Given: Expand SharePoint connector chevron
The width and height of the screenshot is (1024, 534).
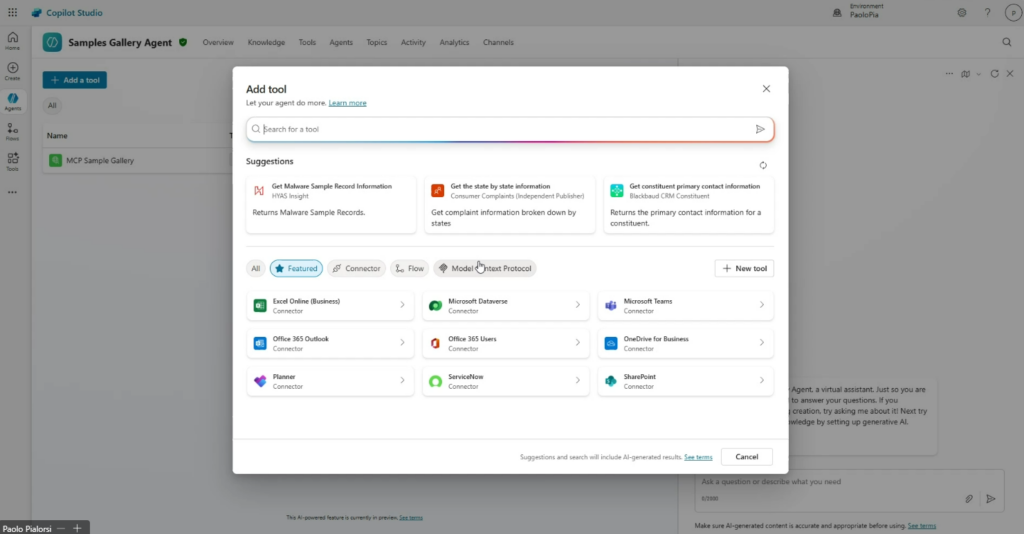Looking at the screenshot, I should [761, 381].
